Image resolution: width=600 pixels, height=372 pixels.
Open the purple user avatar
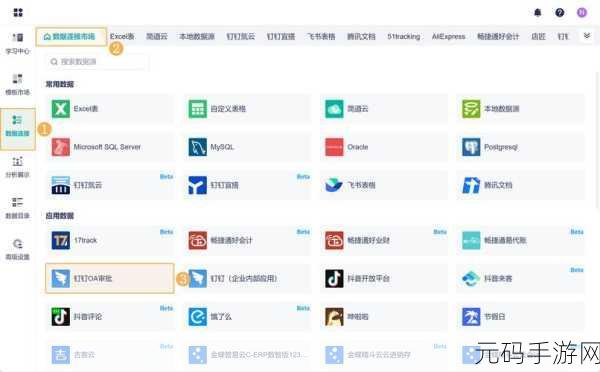point(582,13)
